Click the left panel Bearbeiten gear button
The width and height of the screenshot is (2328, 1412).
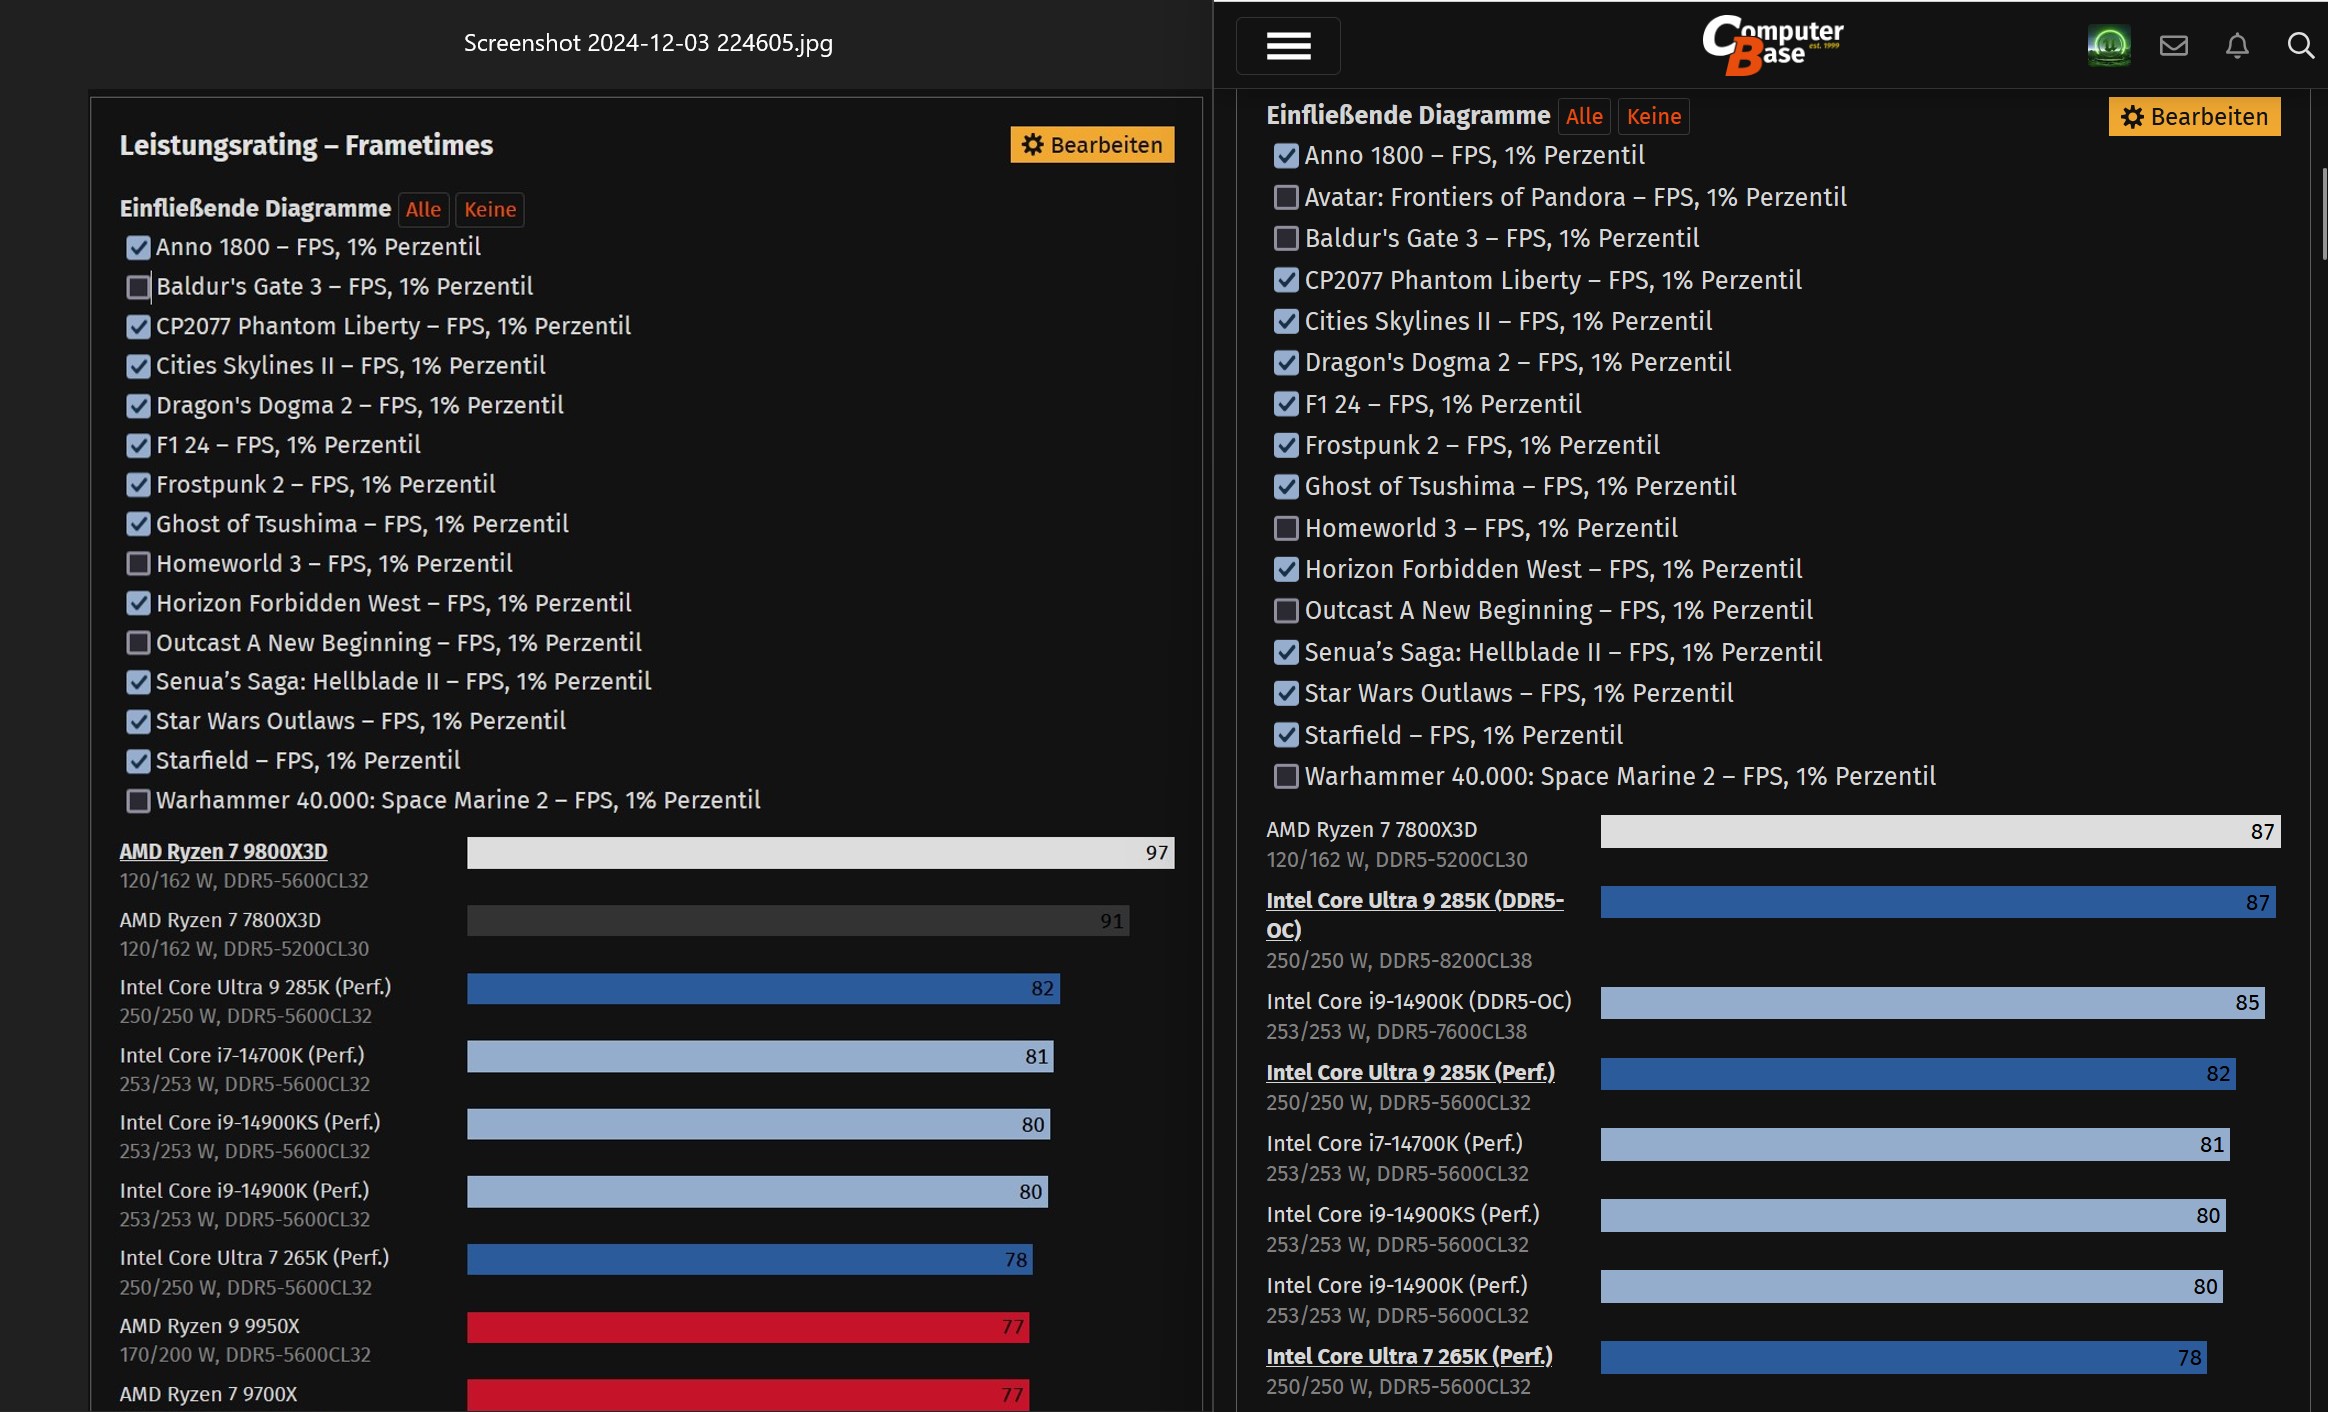click(1092, 145)
